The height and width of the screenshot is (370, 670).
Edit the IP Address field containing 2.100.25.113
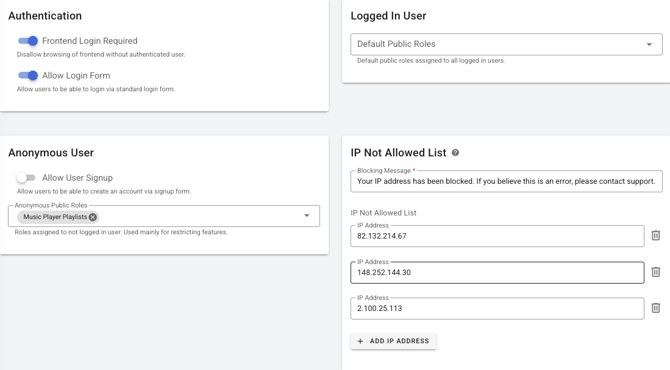pyautogui.click(x=497, y=308)
